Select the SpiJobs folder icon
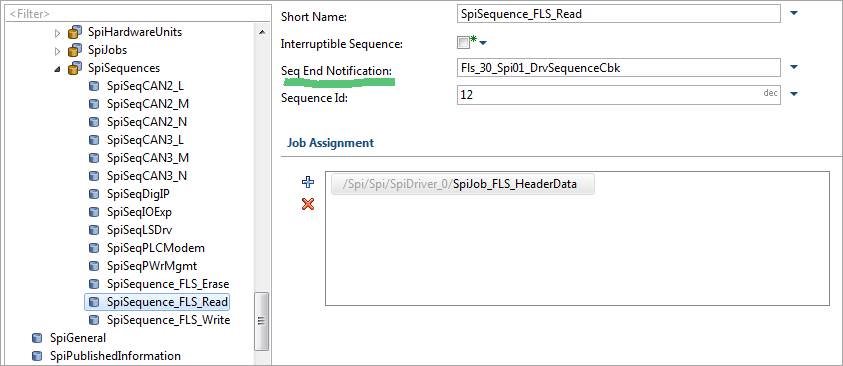The width and height of the screenshot is (843, 366). (x=75, y=51)
